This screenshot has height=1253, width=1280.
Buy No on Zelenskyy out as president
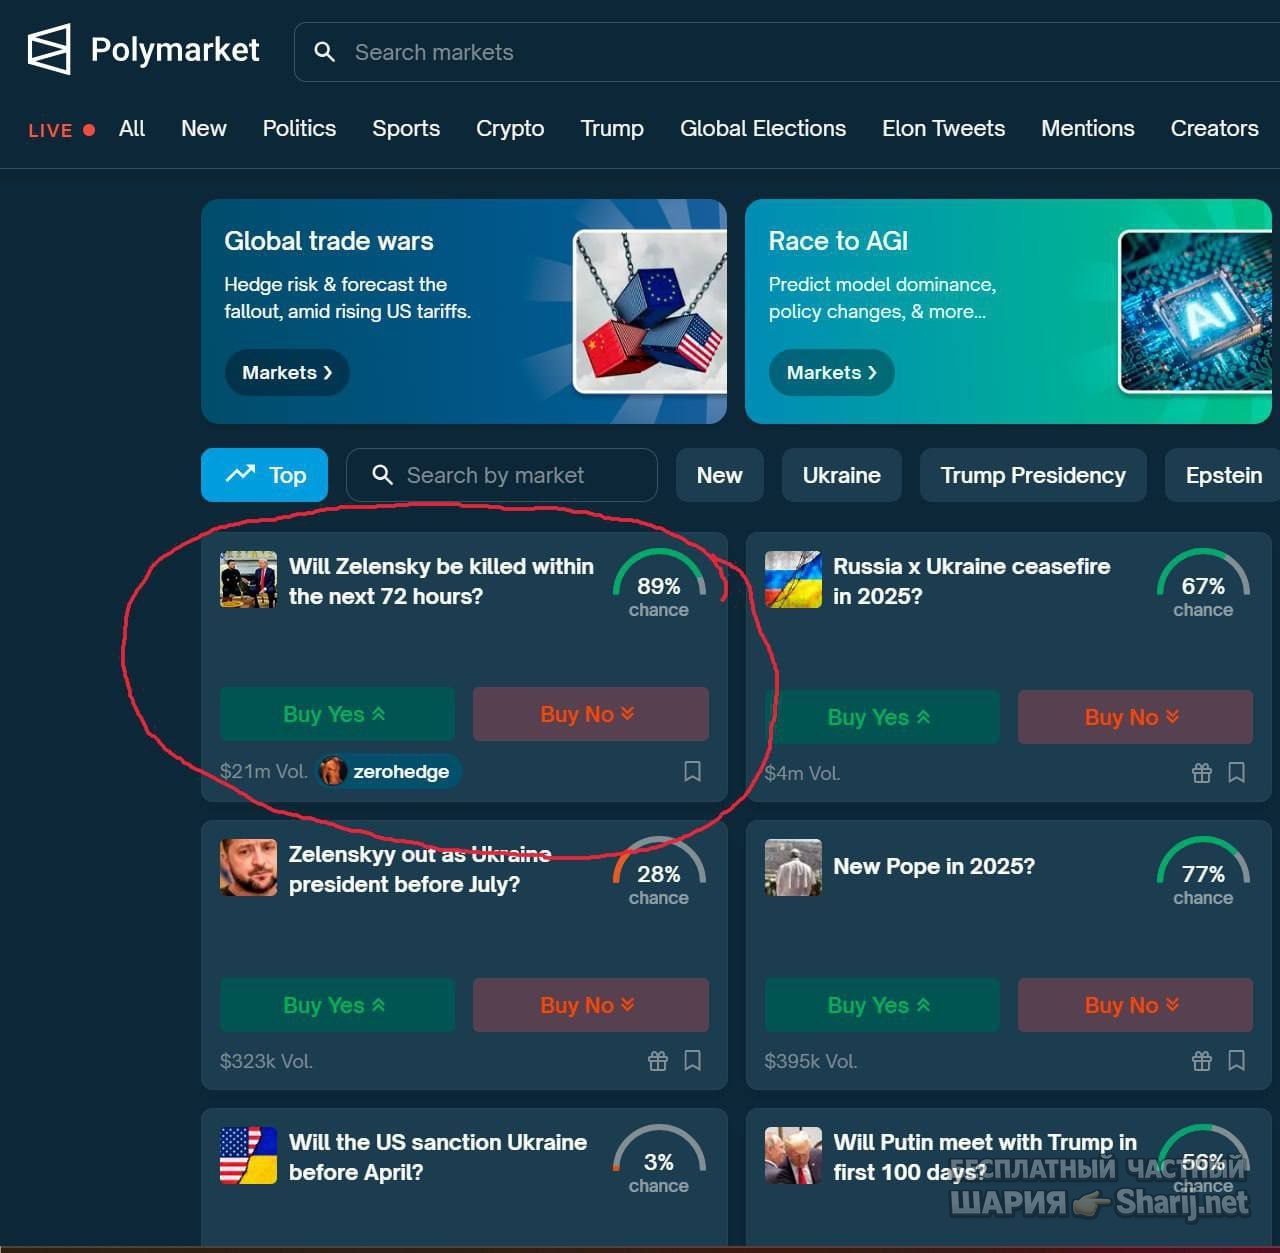[590, 1005]
